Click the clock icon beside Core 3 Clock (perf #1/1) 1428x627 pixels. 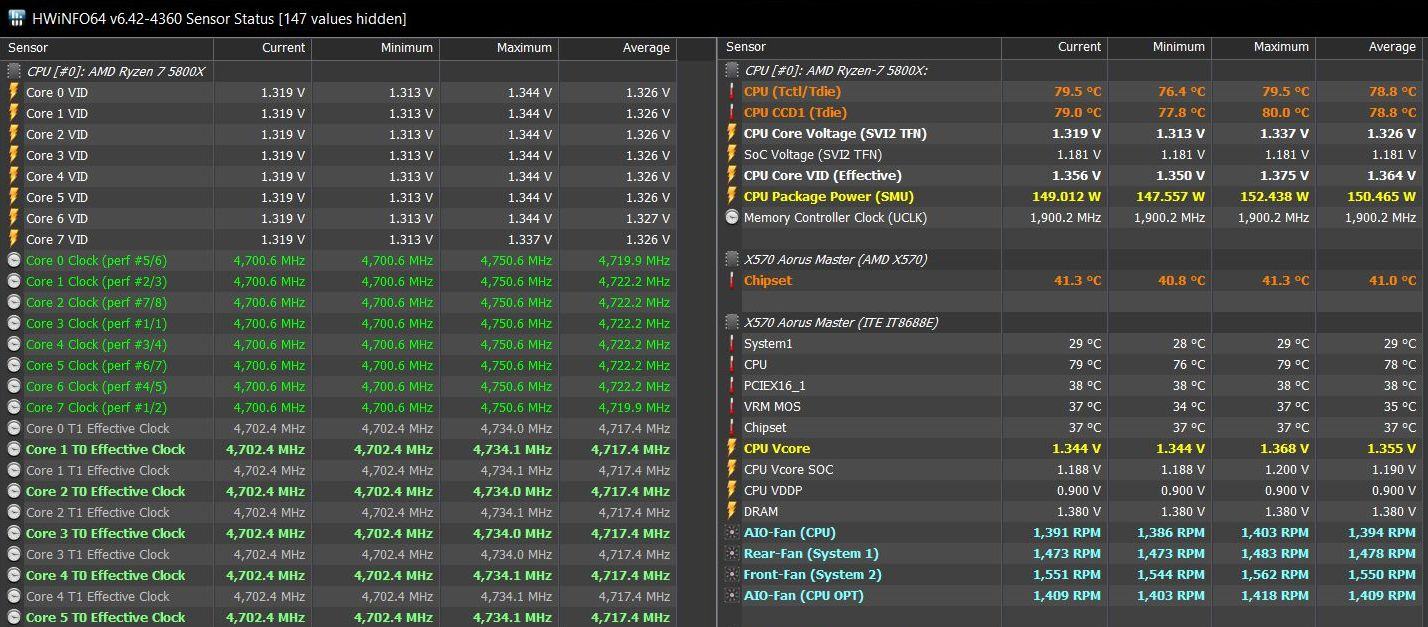click(14, 323)
